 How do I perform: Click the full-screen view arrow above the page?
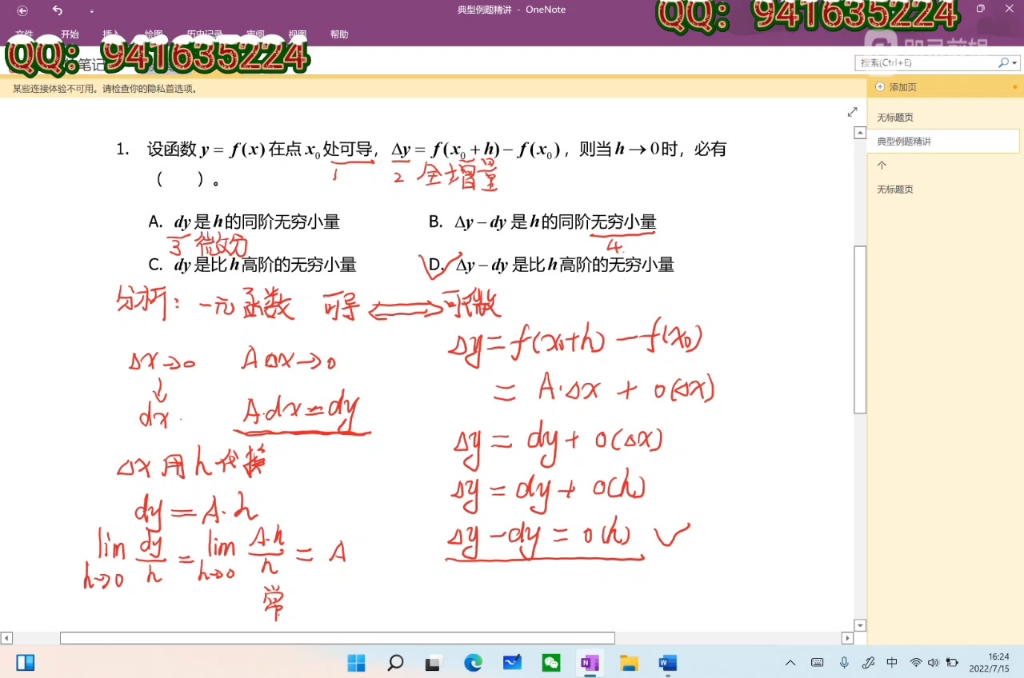pyautogui.click(x=852, y=112)
